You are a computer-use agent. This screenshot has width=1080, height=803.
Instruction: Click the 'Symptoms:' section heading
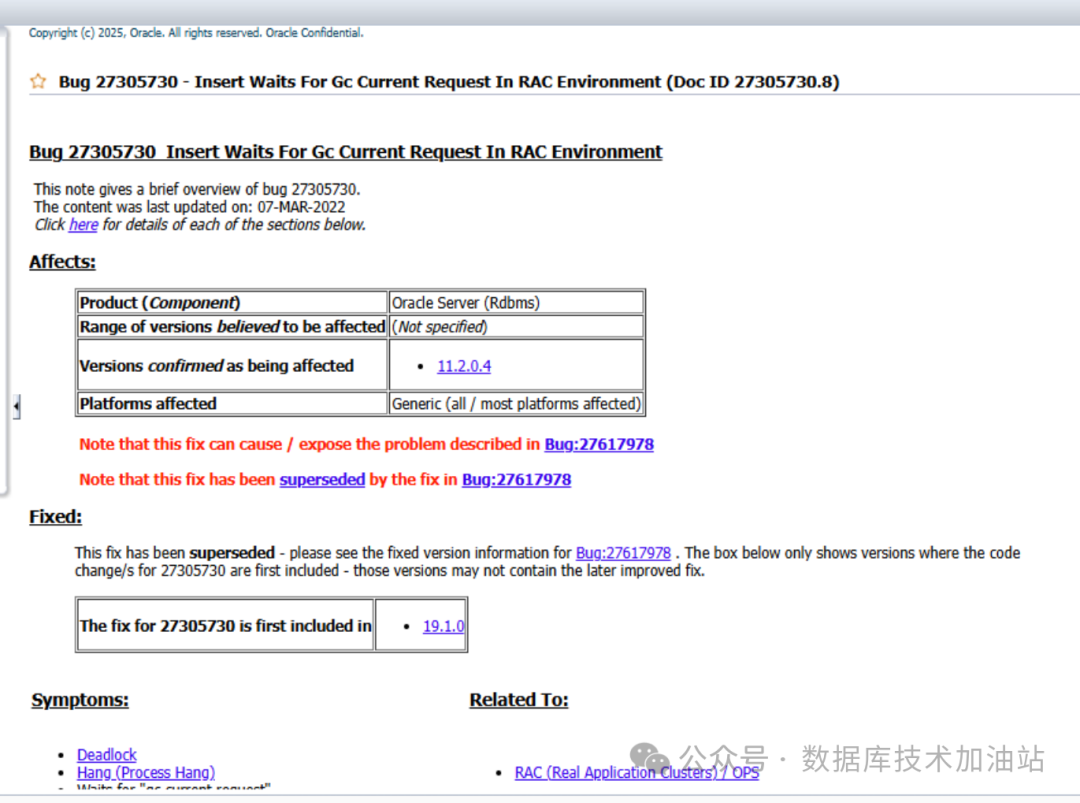point(80,700)
